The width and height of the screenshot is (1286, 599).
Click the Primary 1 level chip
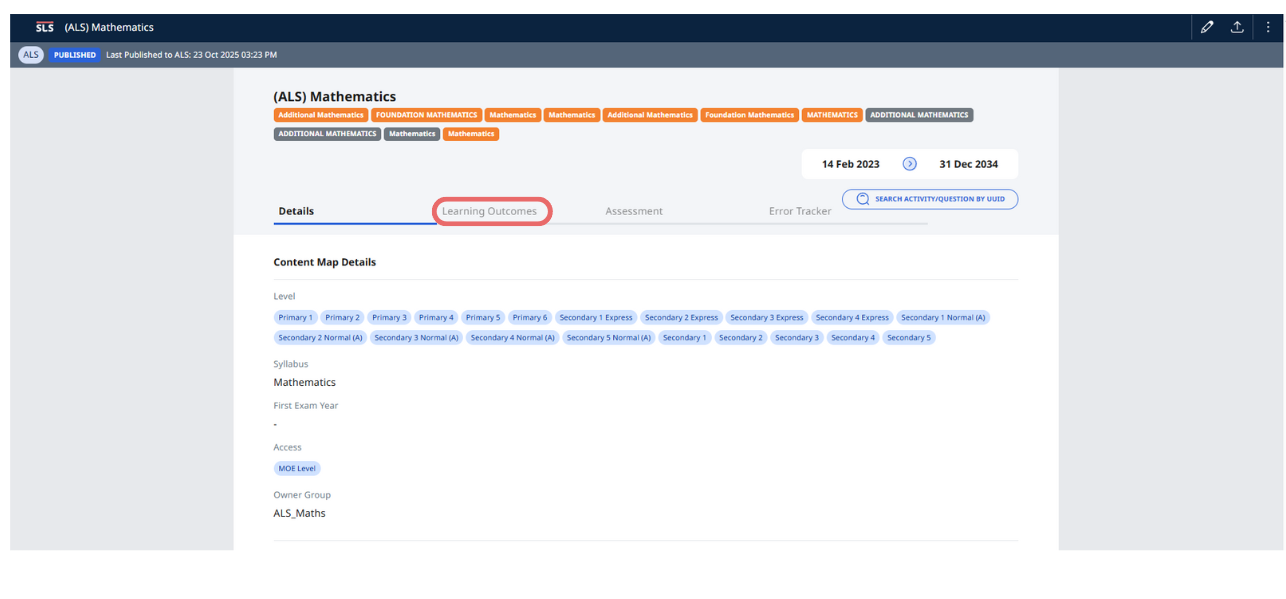click(295, 317)
